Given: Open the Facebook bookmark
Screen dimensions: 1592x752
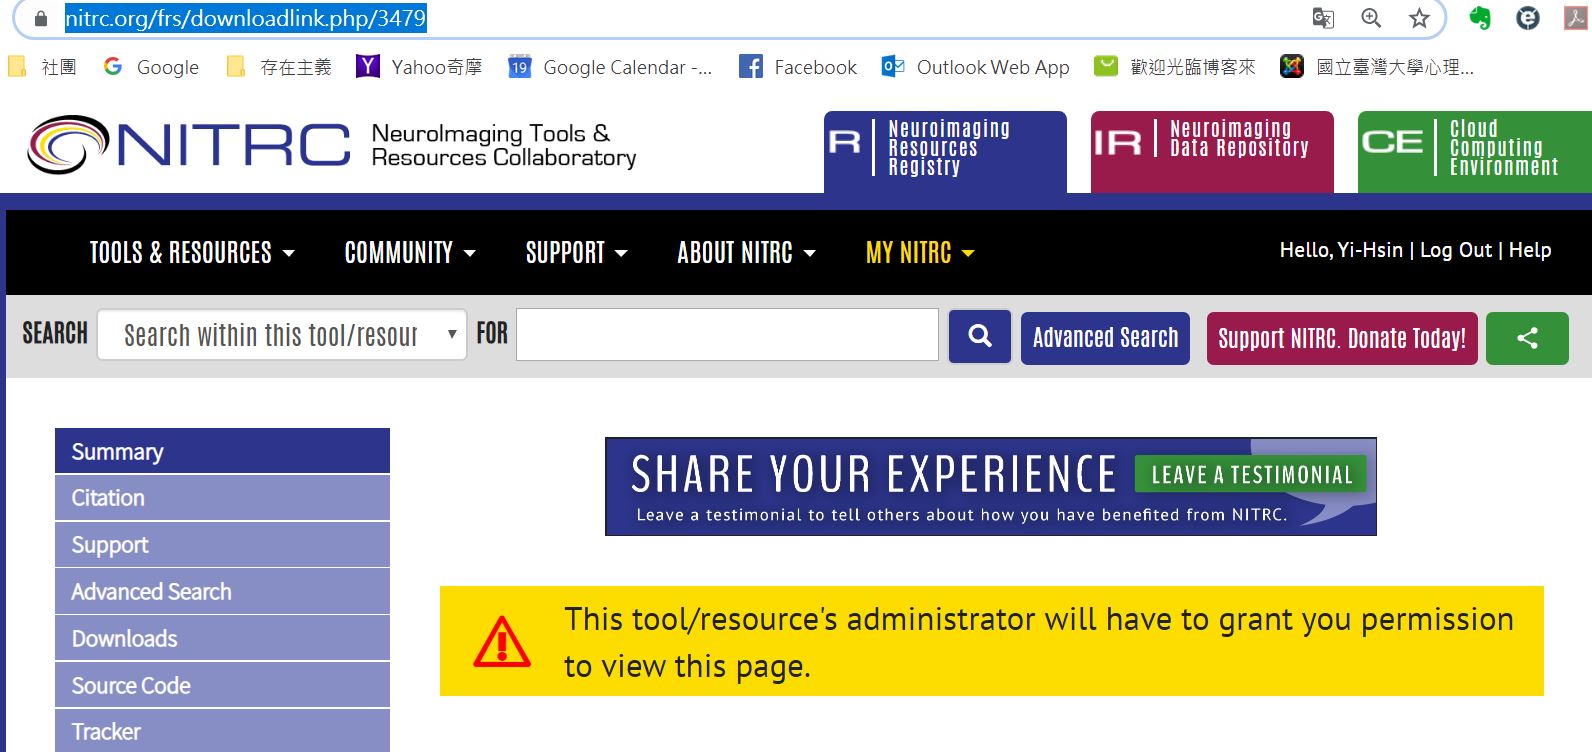Looking at the screenshot, I should [798, 67].
